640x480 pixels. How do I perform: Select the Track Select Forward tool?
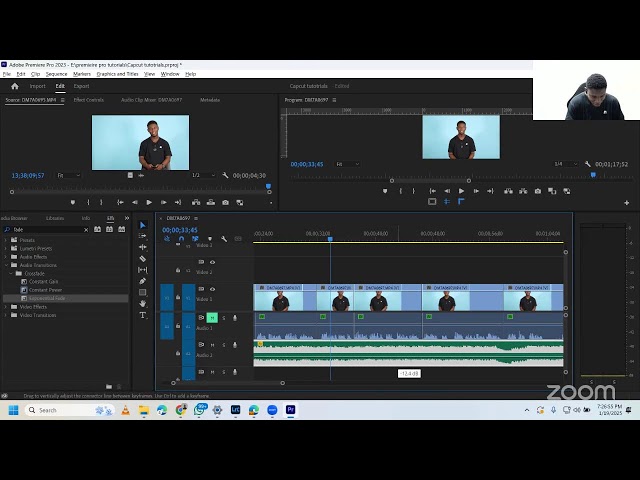pos(142,236)
